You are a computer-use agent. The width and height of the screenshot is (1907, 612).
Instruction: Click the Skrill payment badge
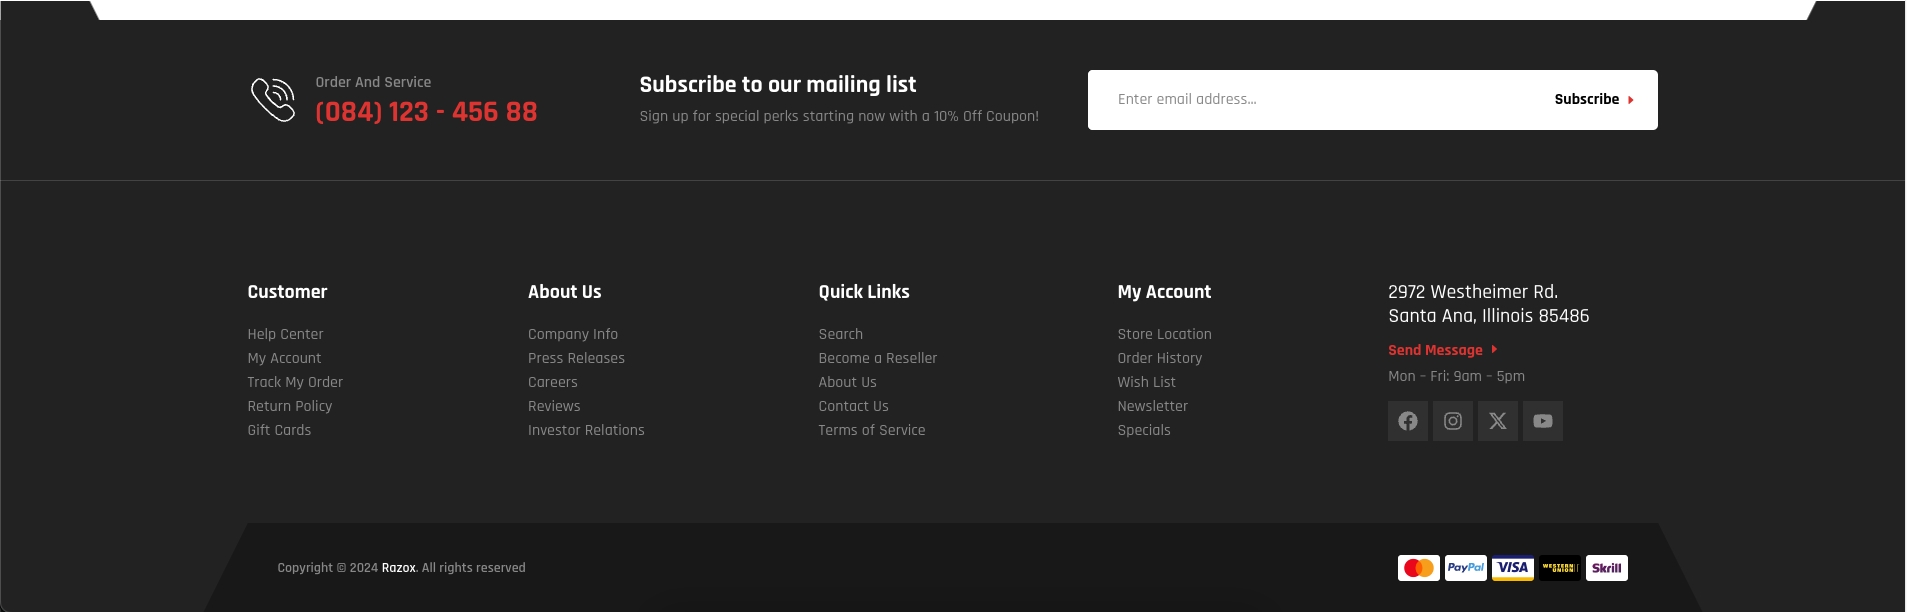(x=1606, y=568)
